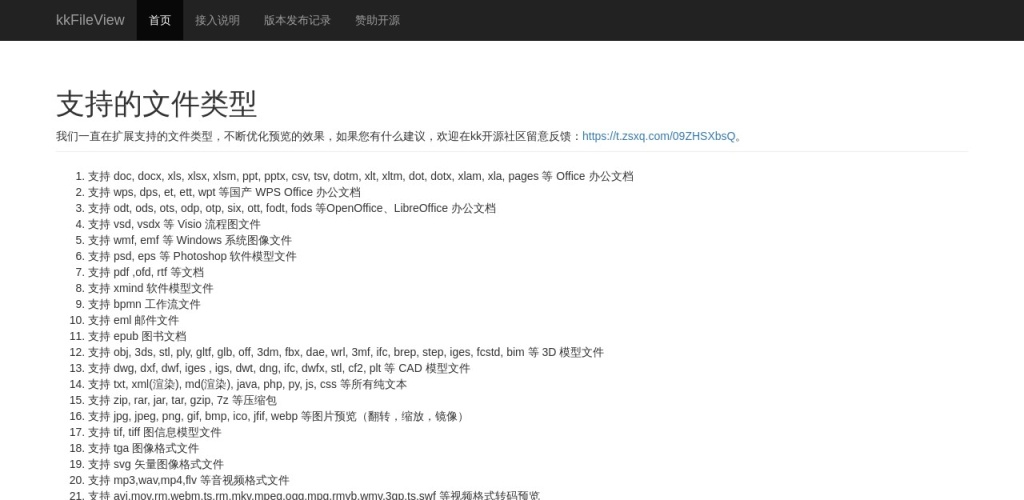The image size is (1024, 500).
Task: Open 版本发布记录 in the navbar
Action: [297, 20]
